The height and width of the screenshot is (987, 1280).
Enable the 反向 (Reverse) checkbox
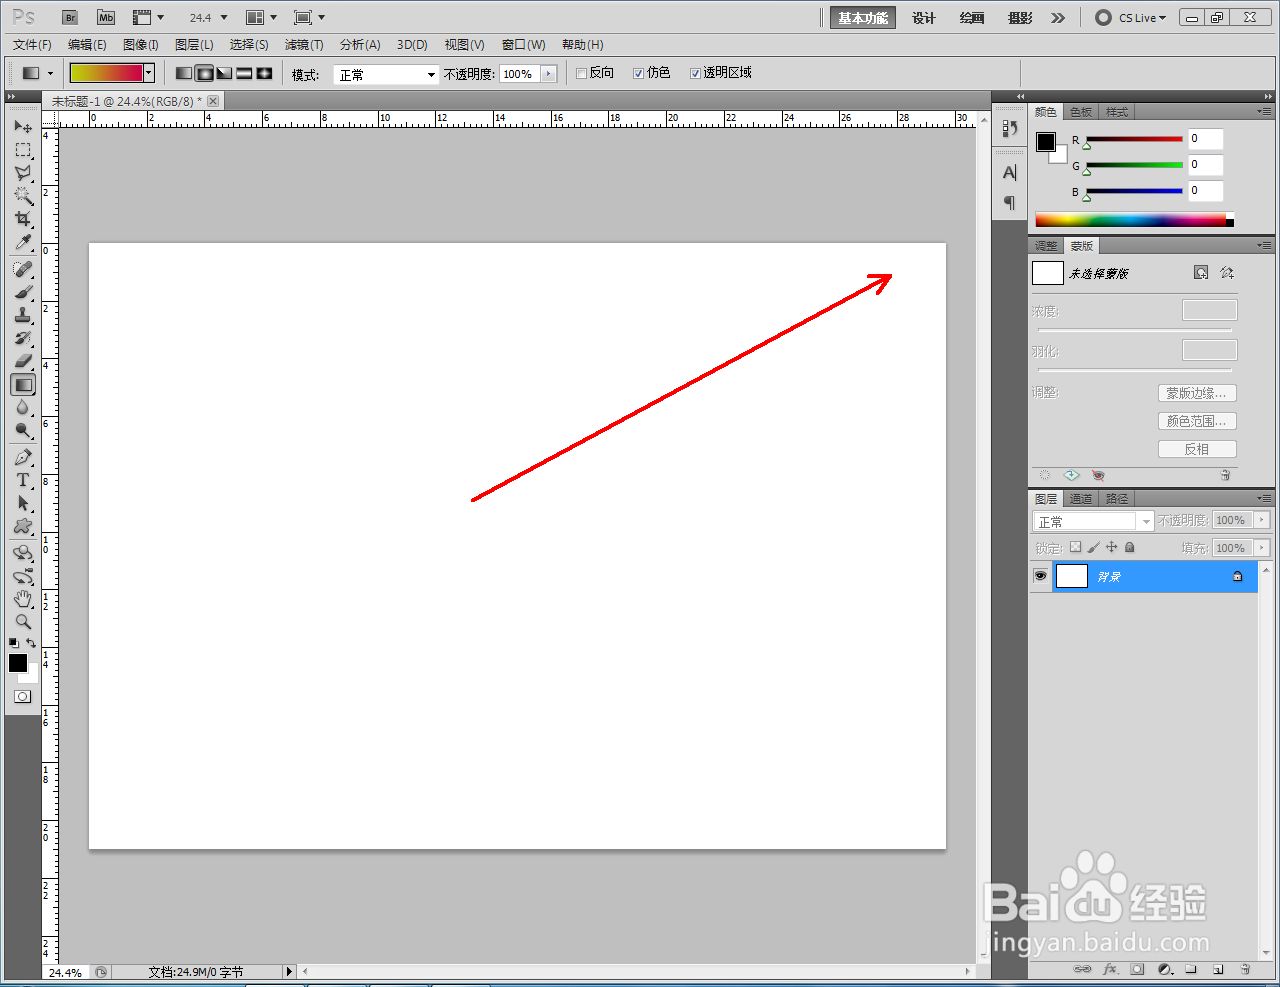click(x=581, y=73)
